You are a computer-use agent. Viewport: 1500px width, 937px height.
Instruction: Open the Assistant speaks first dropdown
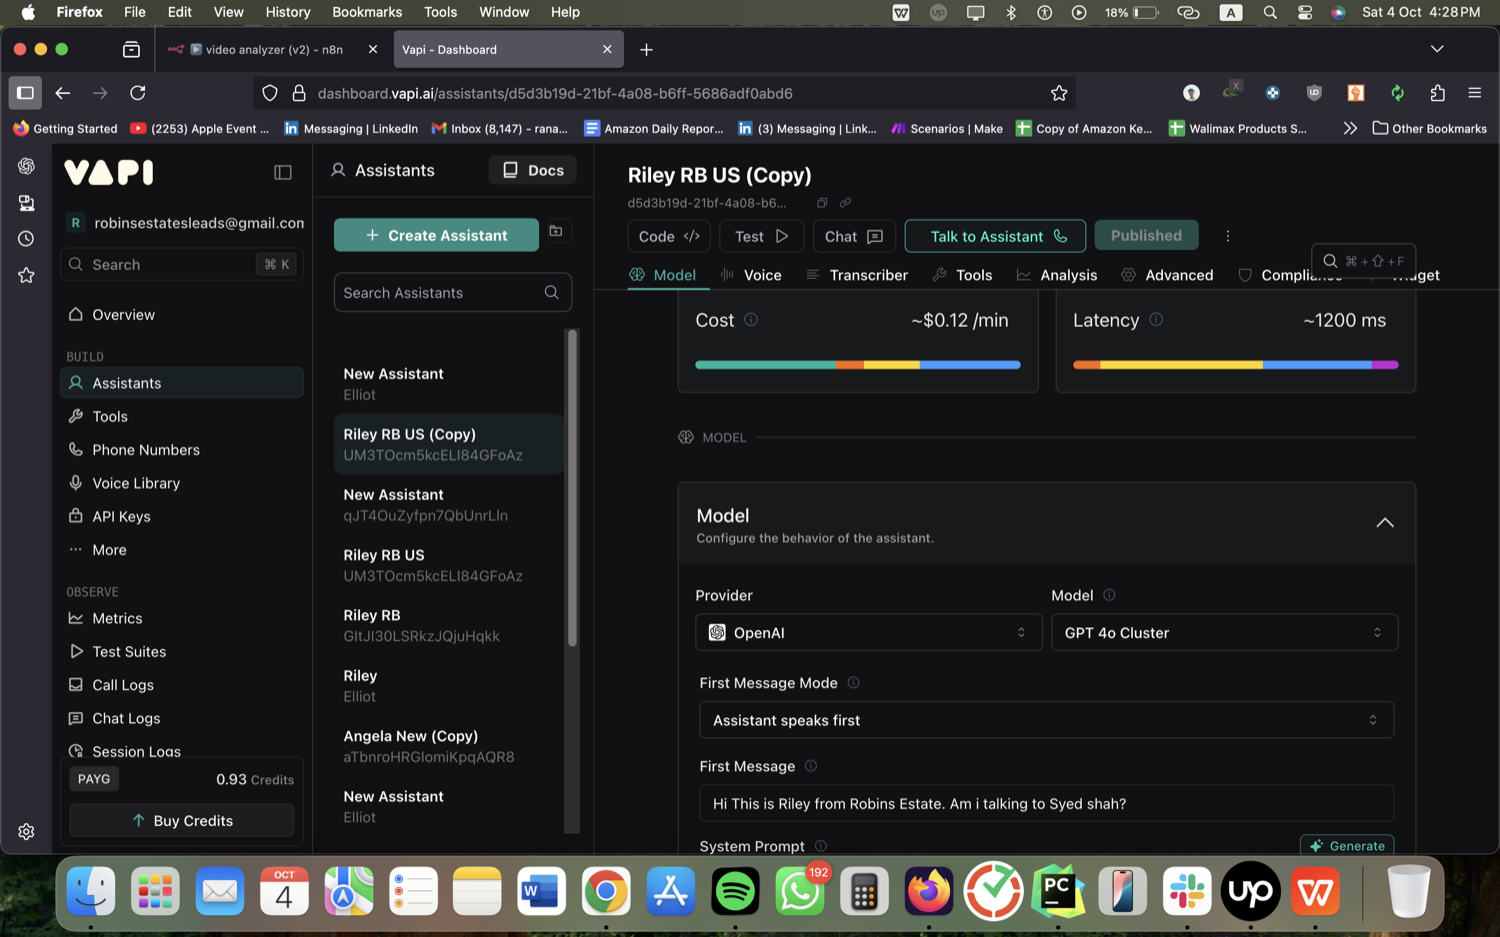pyautogui.click(x=1046, y=720)
